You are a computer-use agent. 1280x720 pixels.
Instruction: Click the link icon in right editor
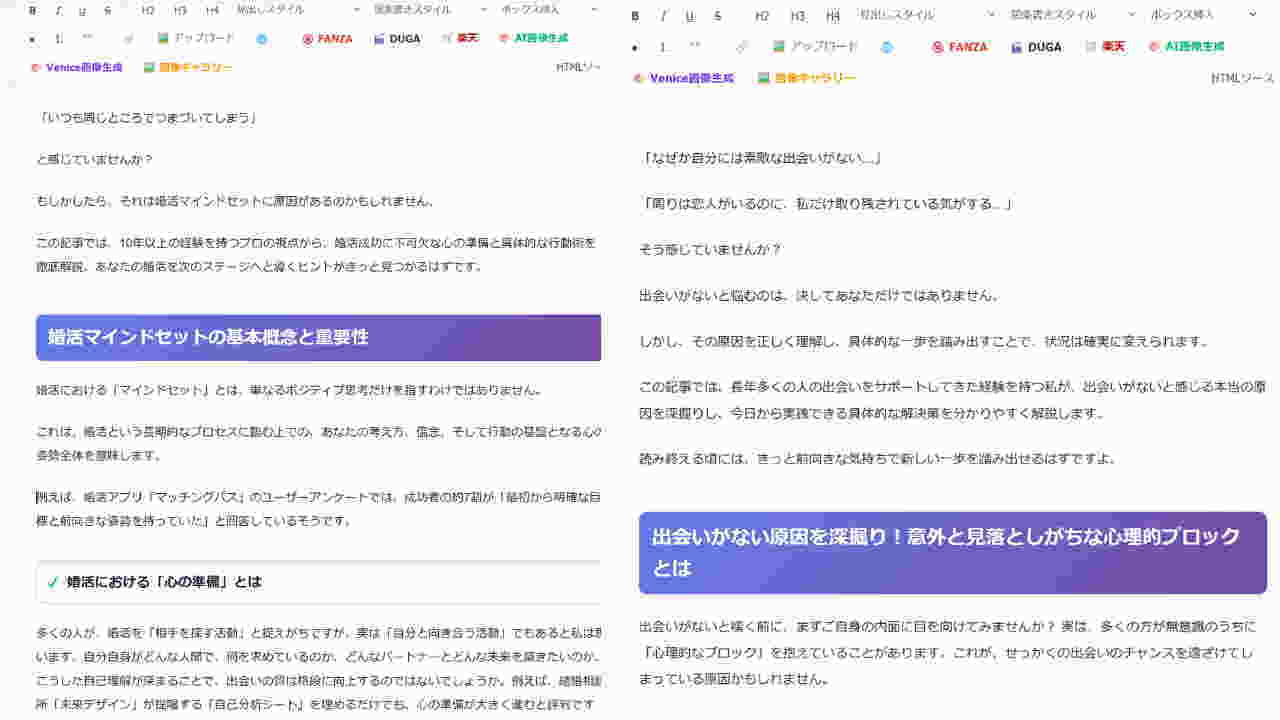pyautogui.click(x=742, y=47)
